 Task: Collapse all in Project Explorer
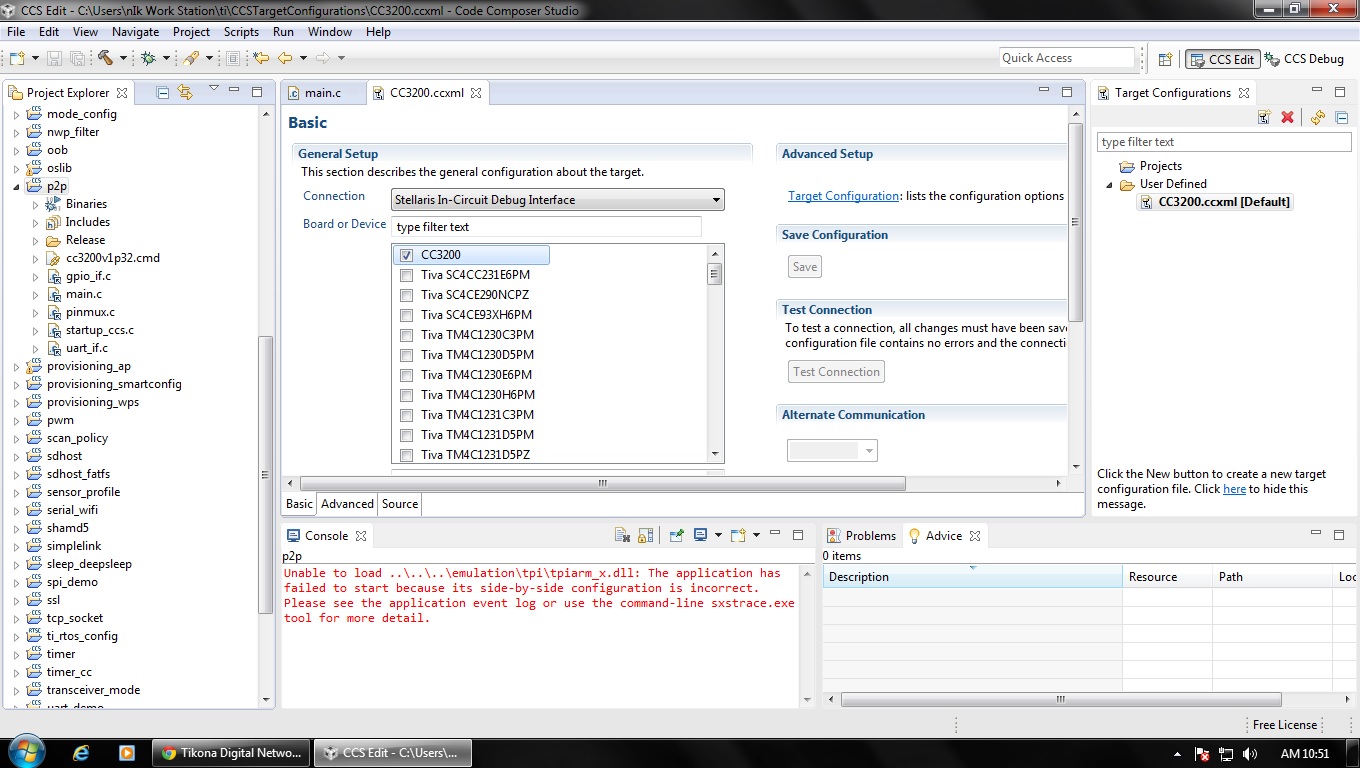163,92
